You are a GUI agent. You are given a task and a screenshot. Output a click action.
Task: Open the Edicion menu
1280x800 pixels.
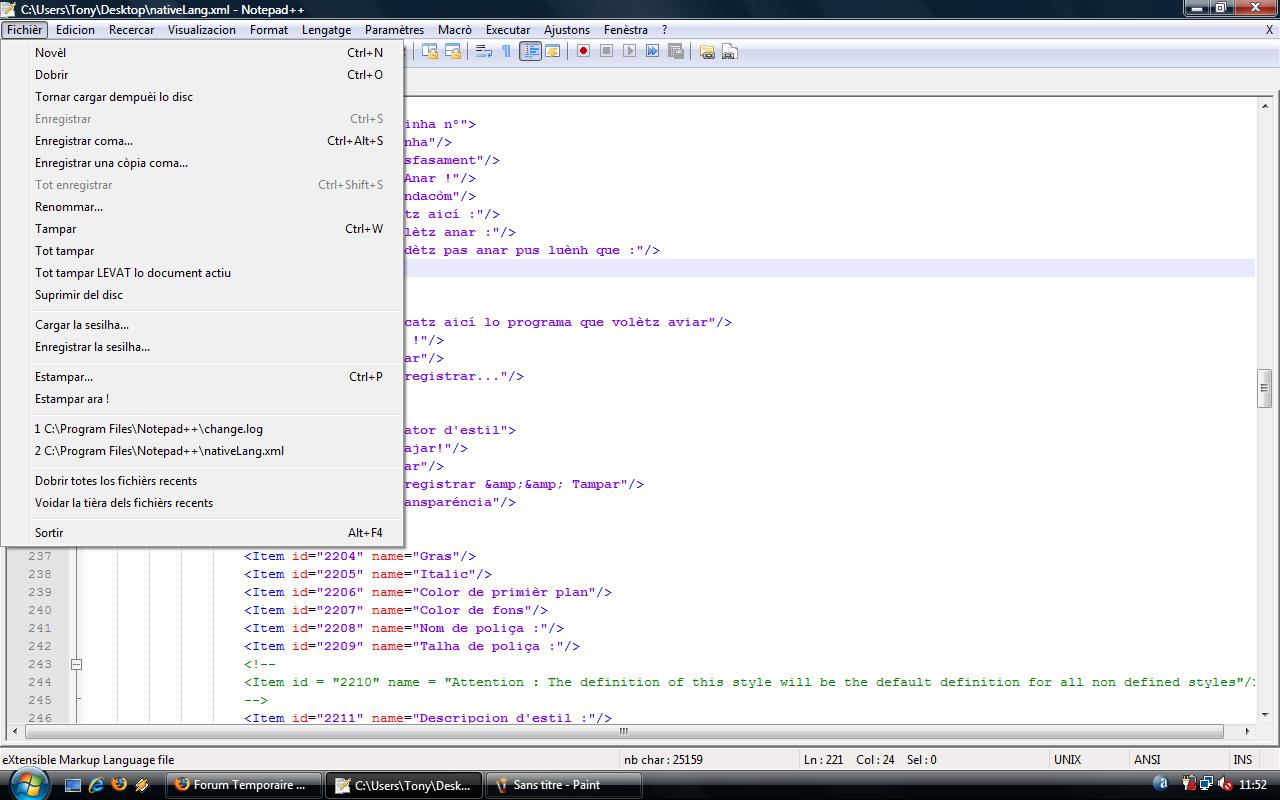(76, 30)
